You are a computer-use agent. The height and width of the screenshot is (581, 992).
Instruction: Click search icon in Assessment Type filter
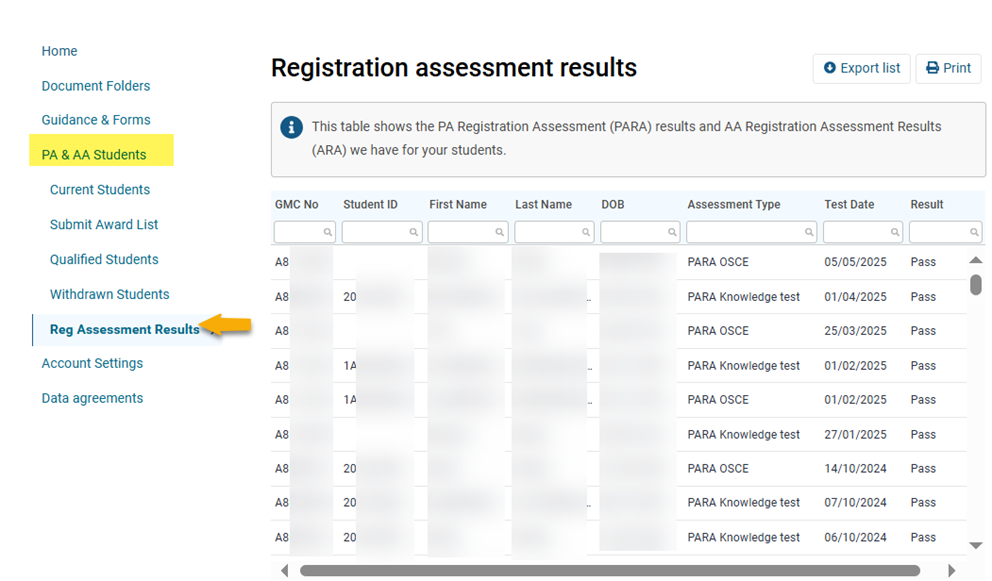809,232
